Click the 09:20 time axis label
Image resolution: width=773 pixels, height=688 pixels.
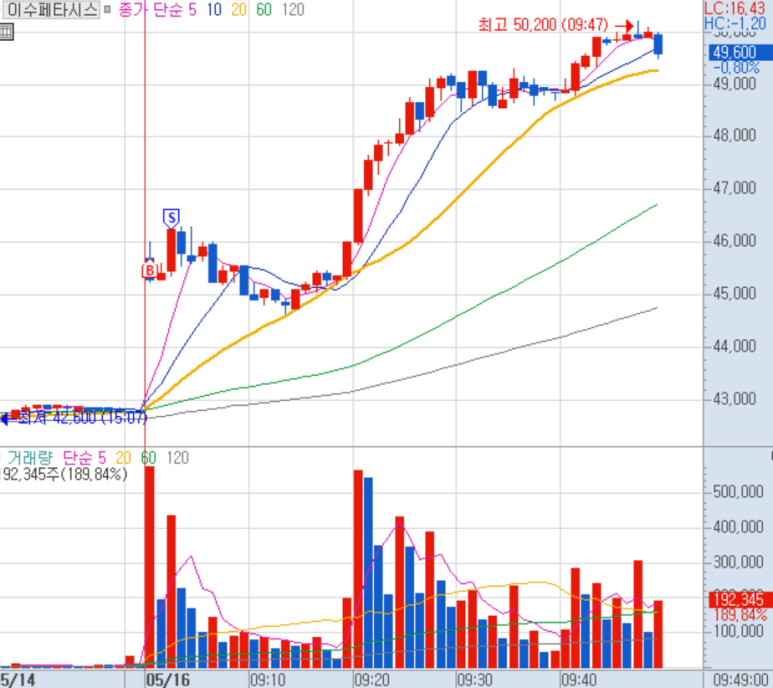click(372, 680)
